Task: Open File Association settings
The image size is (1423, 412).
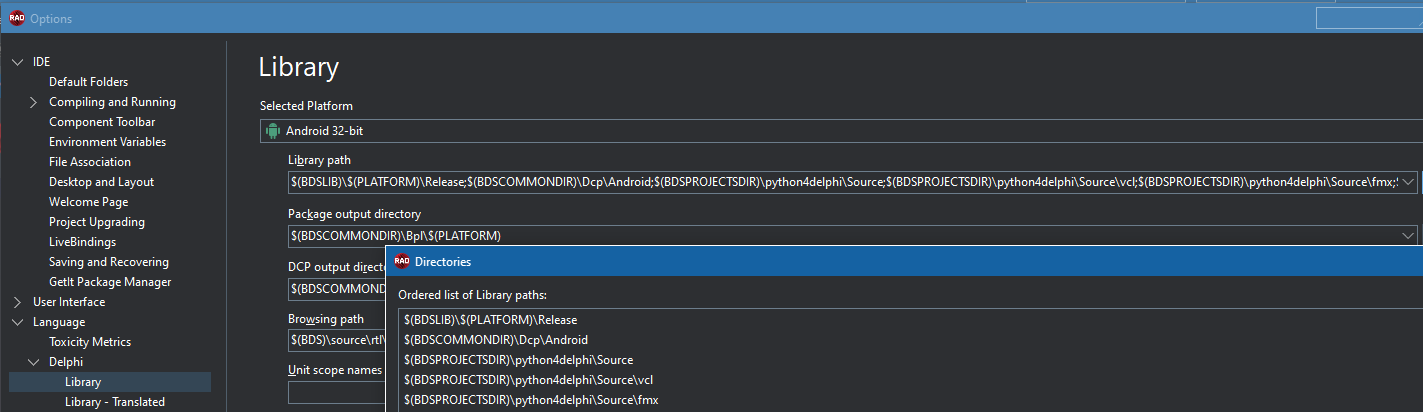Action: click(x=90, y=162)
